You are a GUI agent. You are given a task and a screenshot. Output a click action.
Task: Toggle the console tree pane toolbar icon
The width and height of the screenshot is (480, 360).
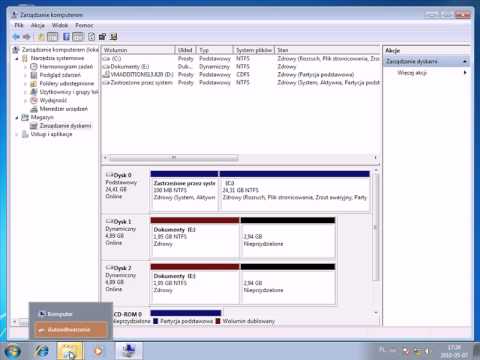tap(53, 37)
